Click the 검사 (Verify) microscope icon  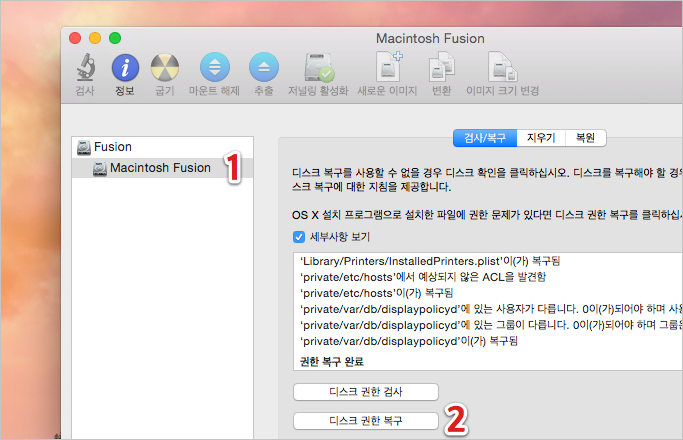click(85, 68)
